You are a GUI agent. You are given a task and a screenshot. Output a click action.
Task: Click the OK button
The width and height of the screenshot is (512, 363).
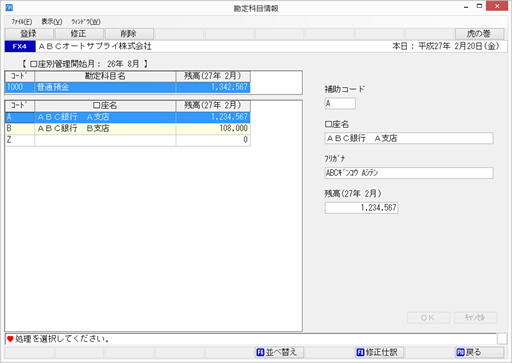tap(429, 318)
